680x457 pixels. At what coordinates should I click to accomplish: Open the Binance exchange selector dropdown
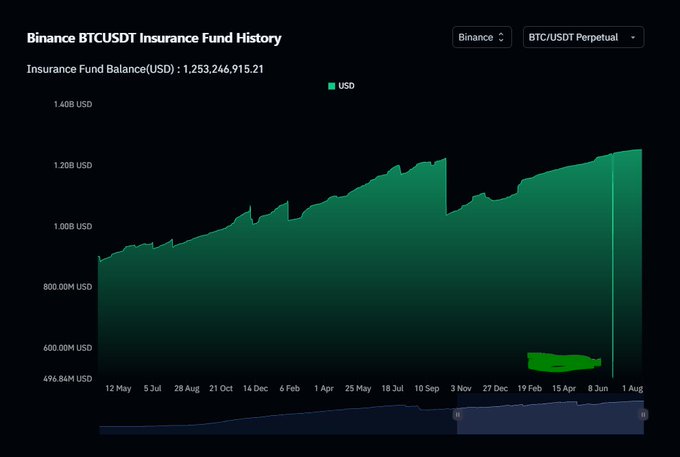click(482, 37)
